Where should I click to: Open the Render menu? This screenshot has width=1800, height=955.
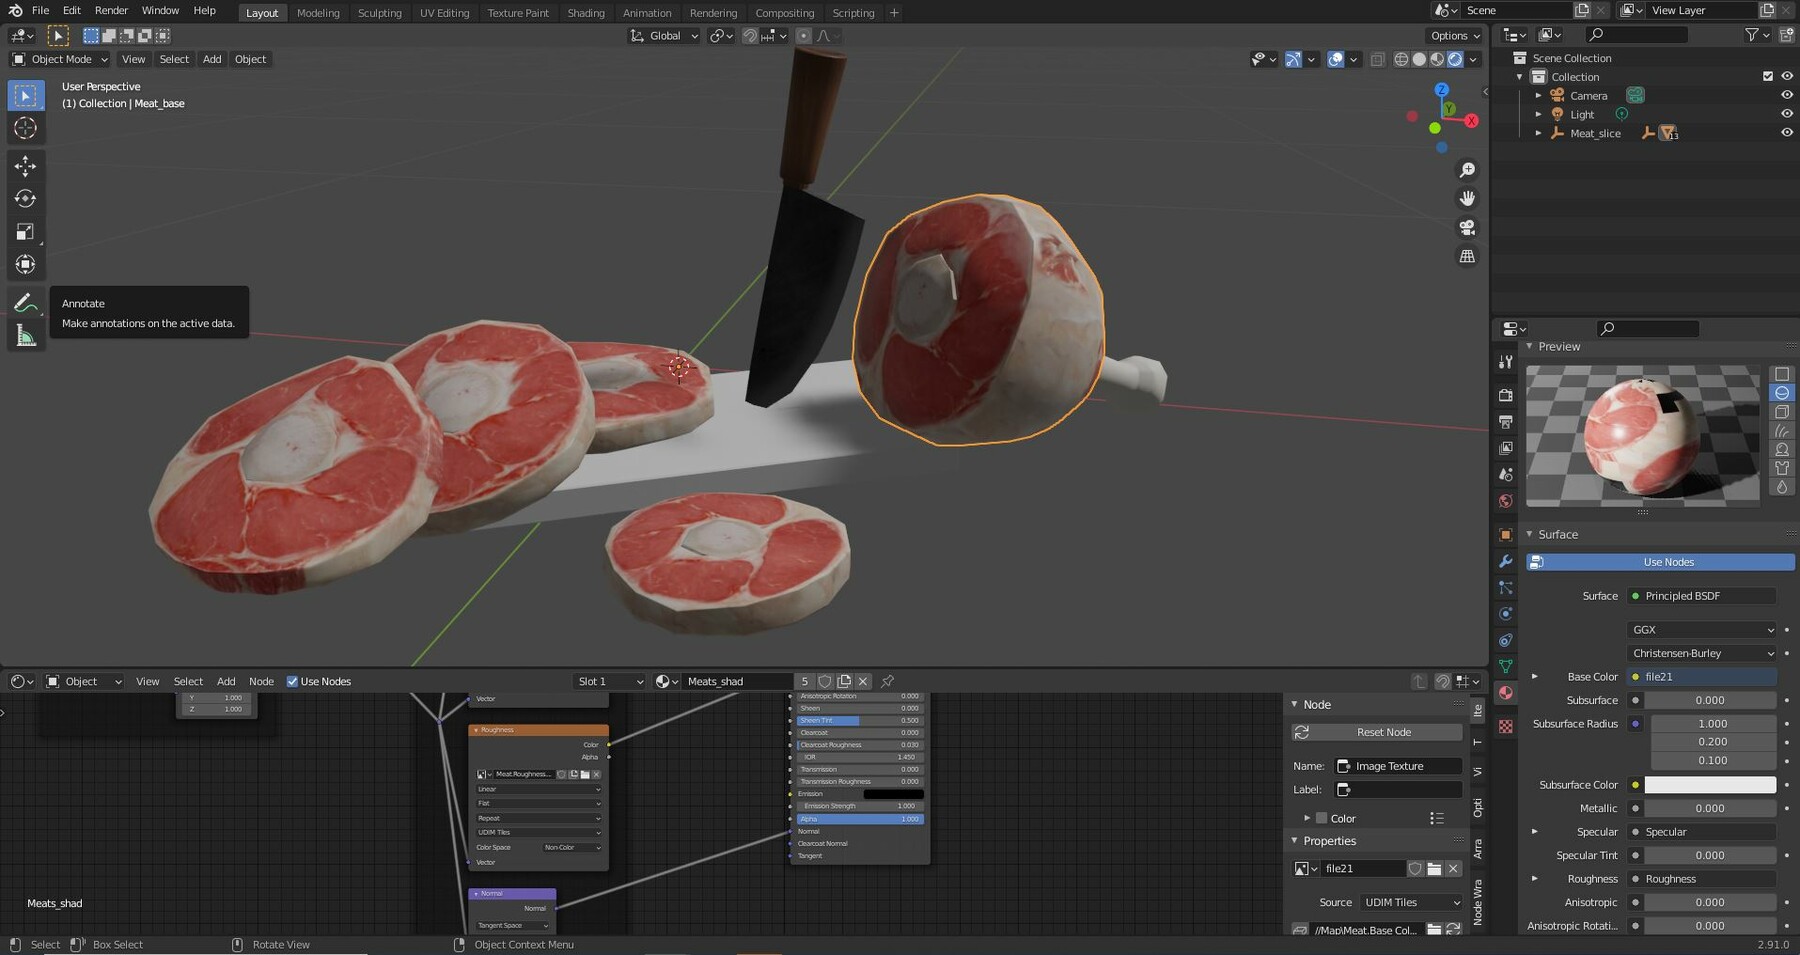point(111,10)
